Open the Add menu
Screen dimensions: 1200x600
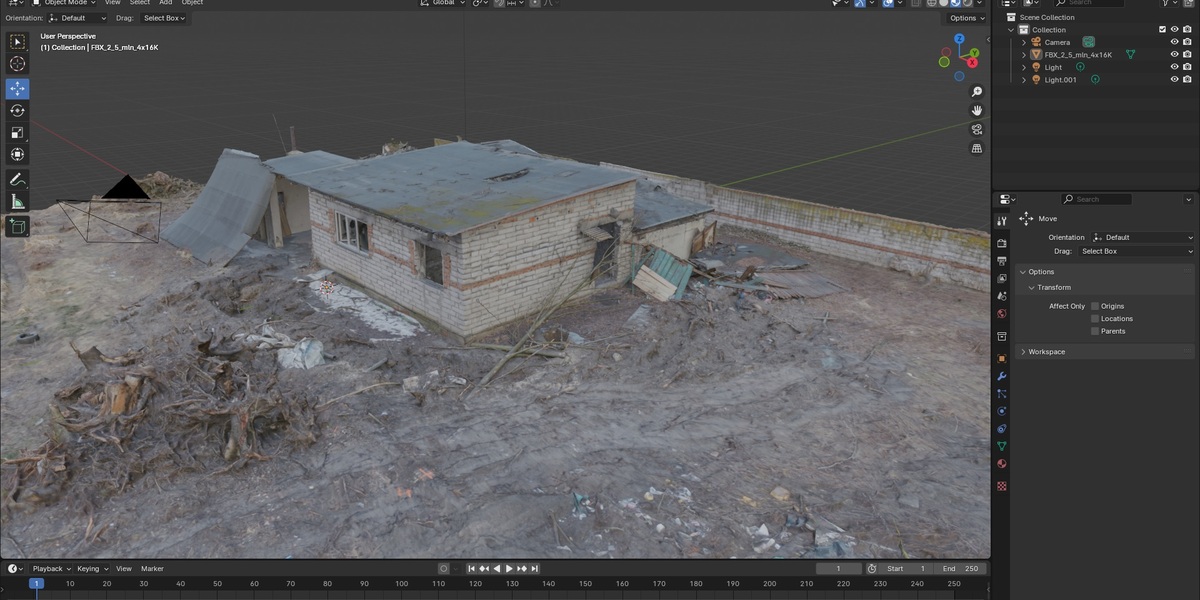[x=166, y=3]
